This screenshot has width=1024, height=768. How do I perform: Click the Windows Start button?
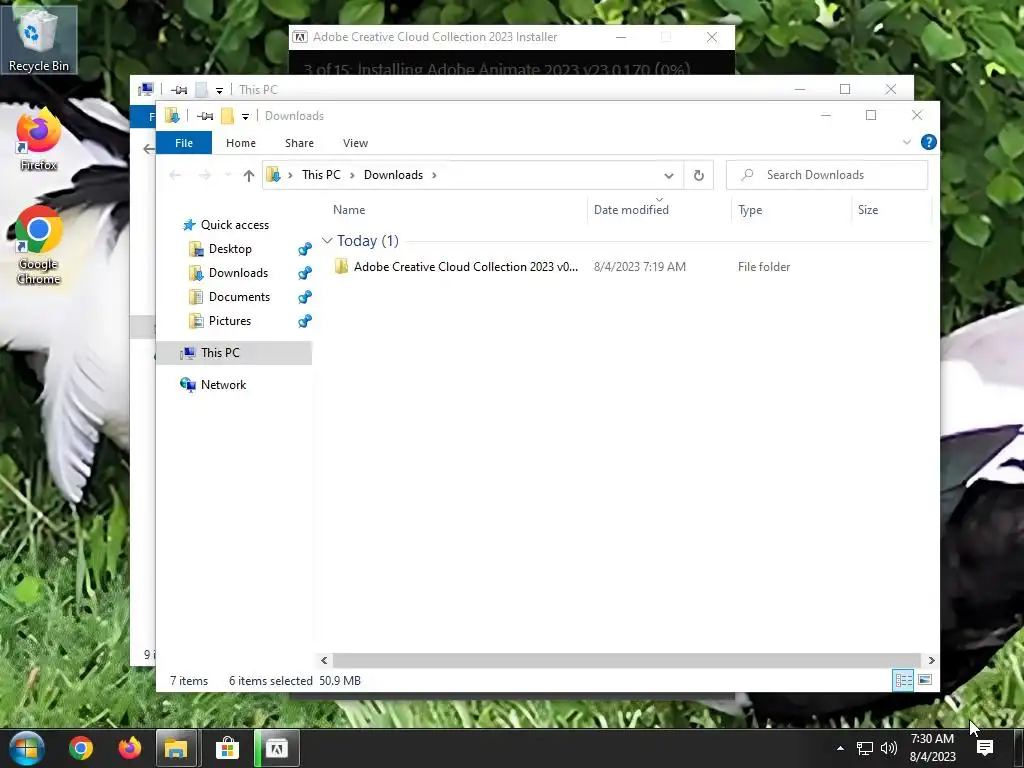tap(27, 748)
